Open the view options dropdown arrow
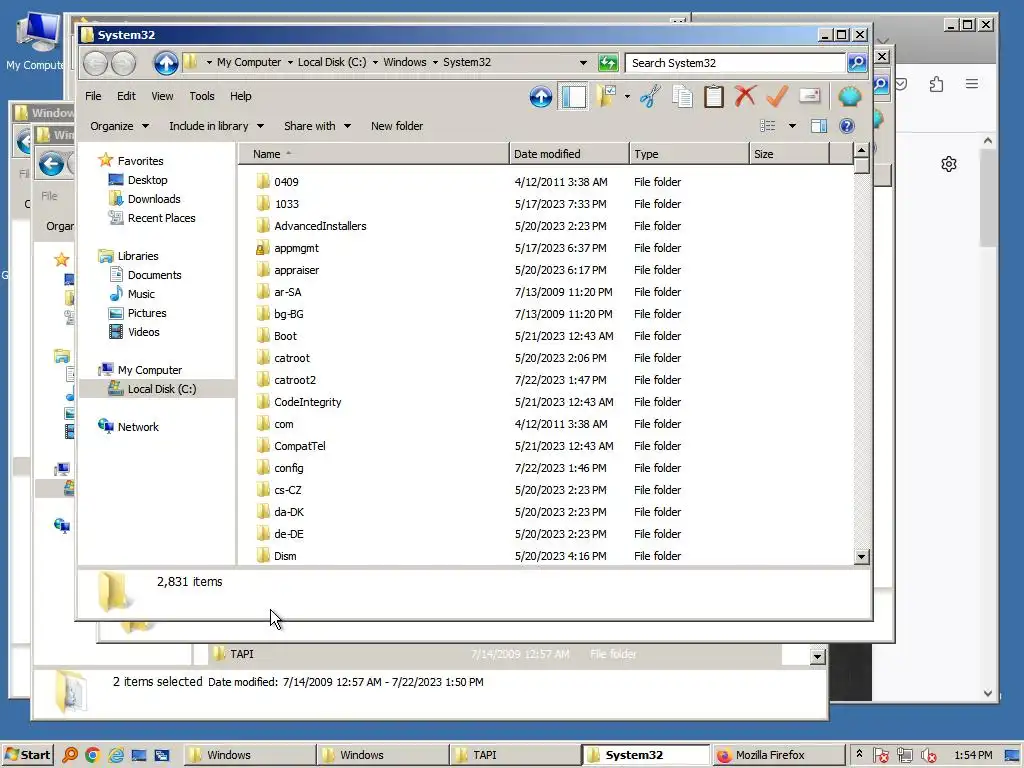Viewport: 1024px width, 768px height. [x=792, y=126]
